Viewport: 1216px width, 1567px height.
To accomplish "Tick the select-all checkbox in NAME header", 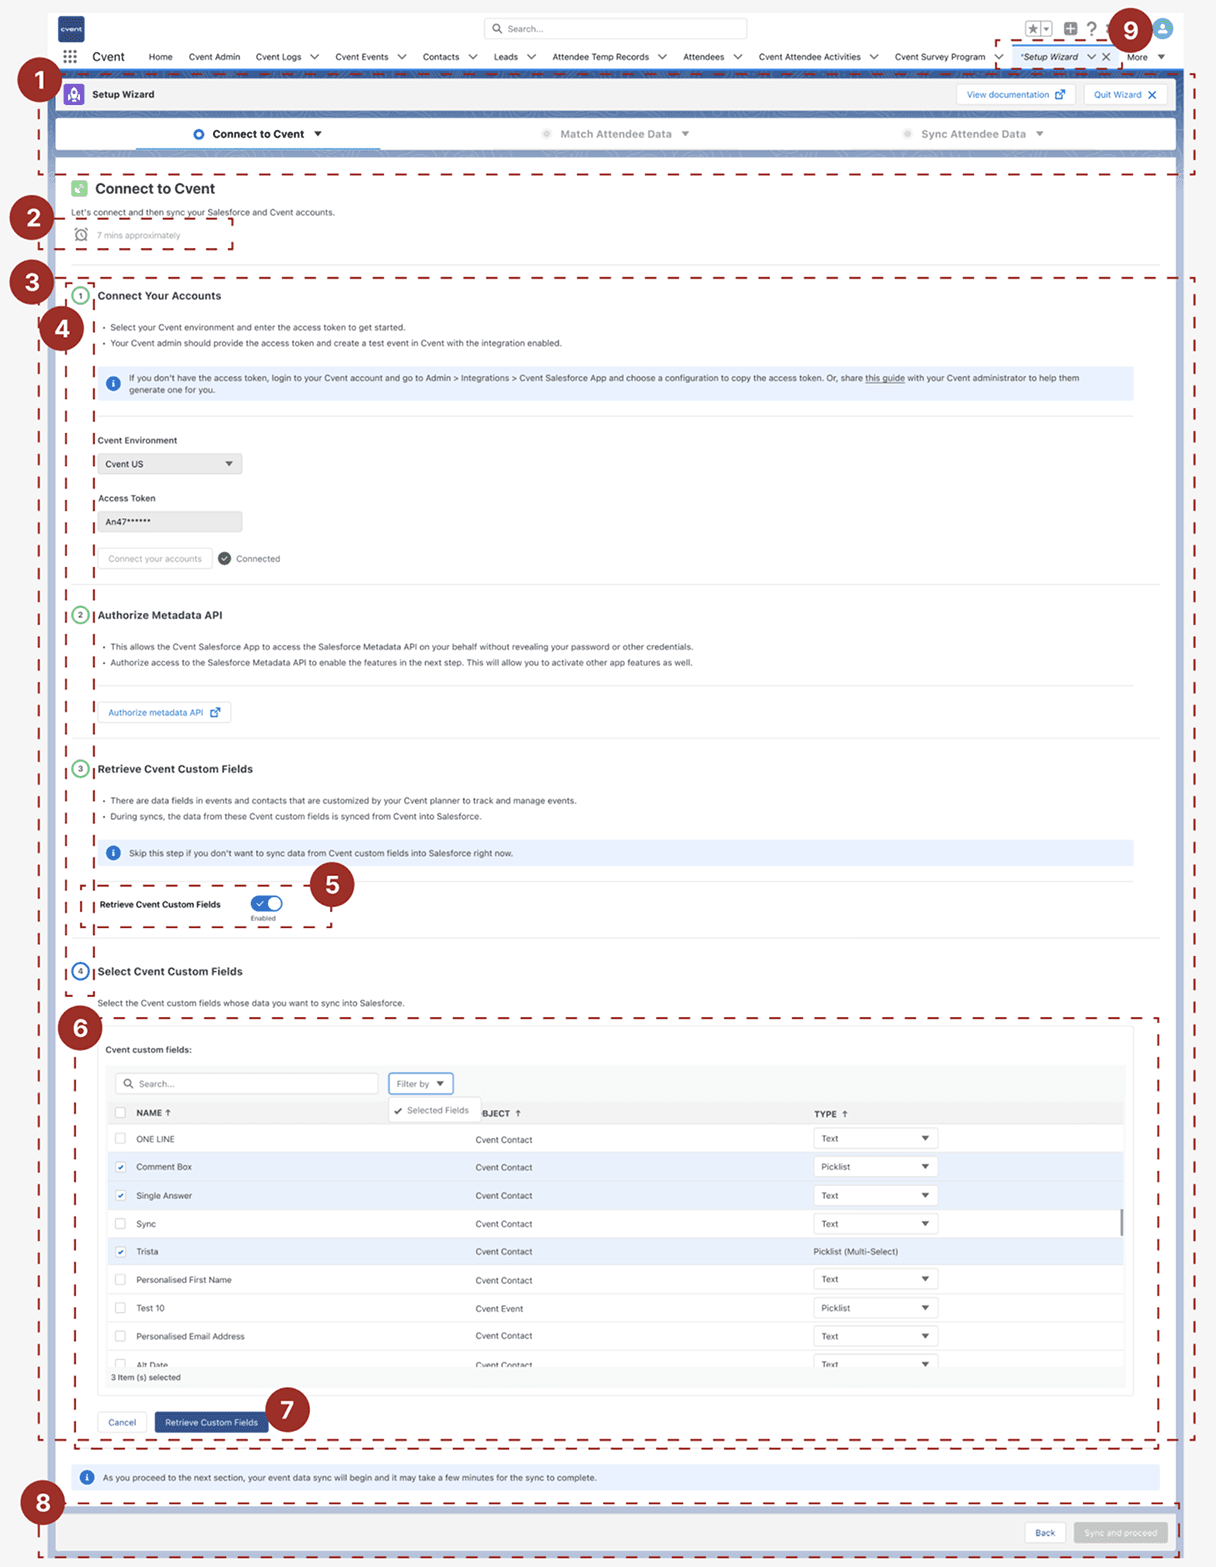I will 120,1112.
